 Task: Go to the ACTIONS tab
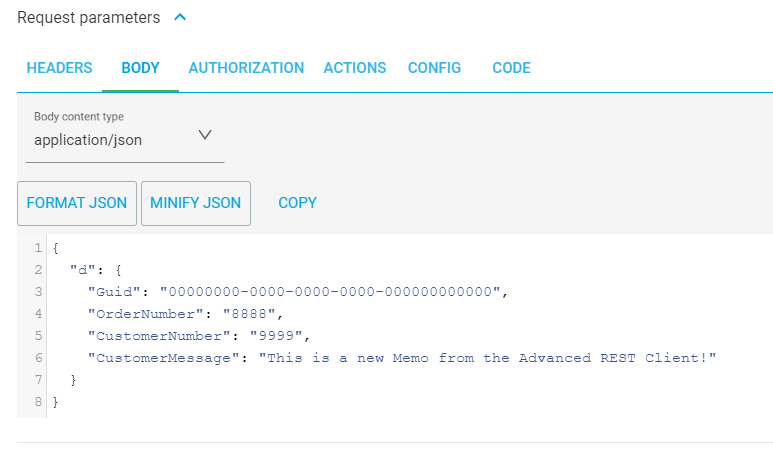(x=354, y=68)
